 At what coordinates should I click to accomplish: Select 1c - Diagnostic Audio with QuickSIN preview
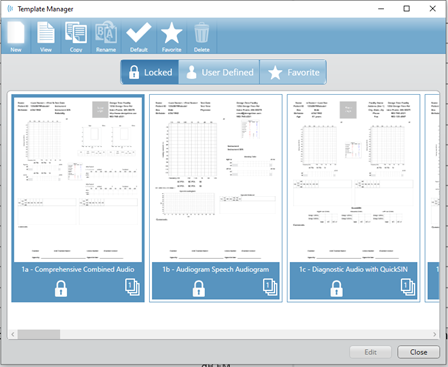click(x=353, y=179)
